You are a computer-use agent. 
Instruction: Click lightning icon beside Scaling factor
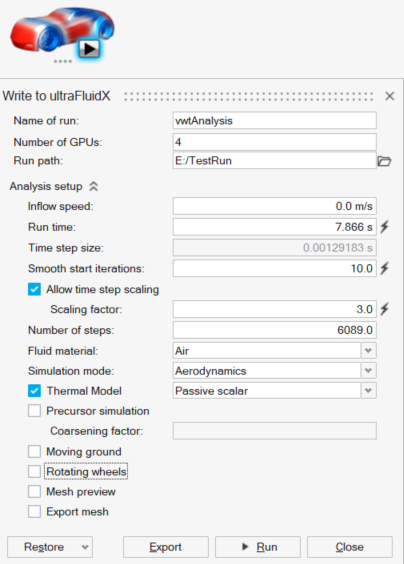(x=385, y=309)
